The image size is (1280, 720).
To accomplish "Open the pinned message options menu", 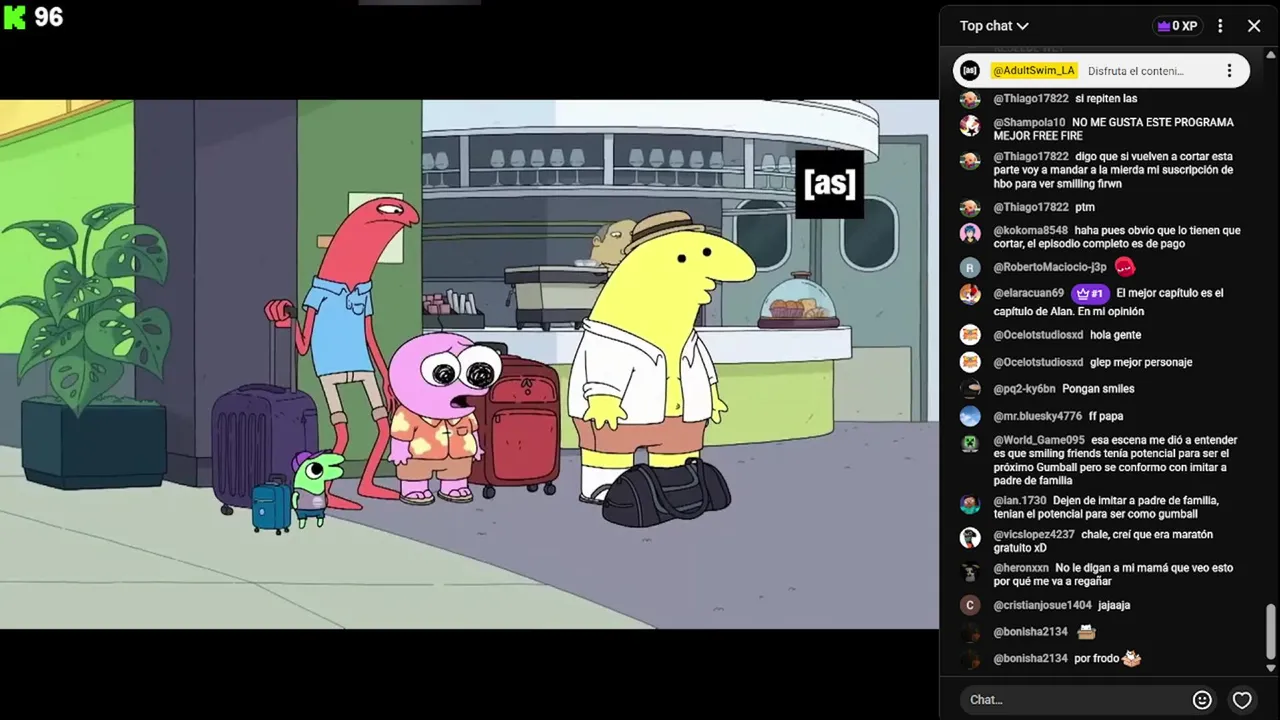I will click(x=1229, y=71).
